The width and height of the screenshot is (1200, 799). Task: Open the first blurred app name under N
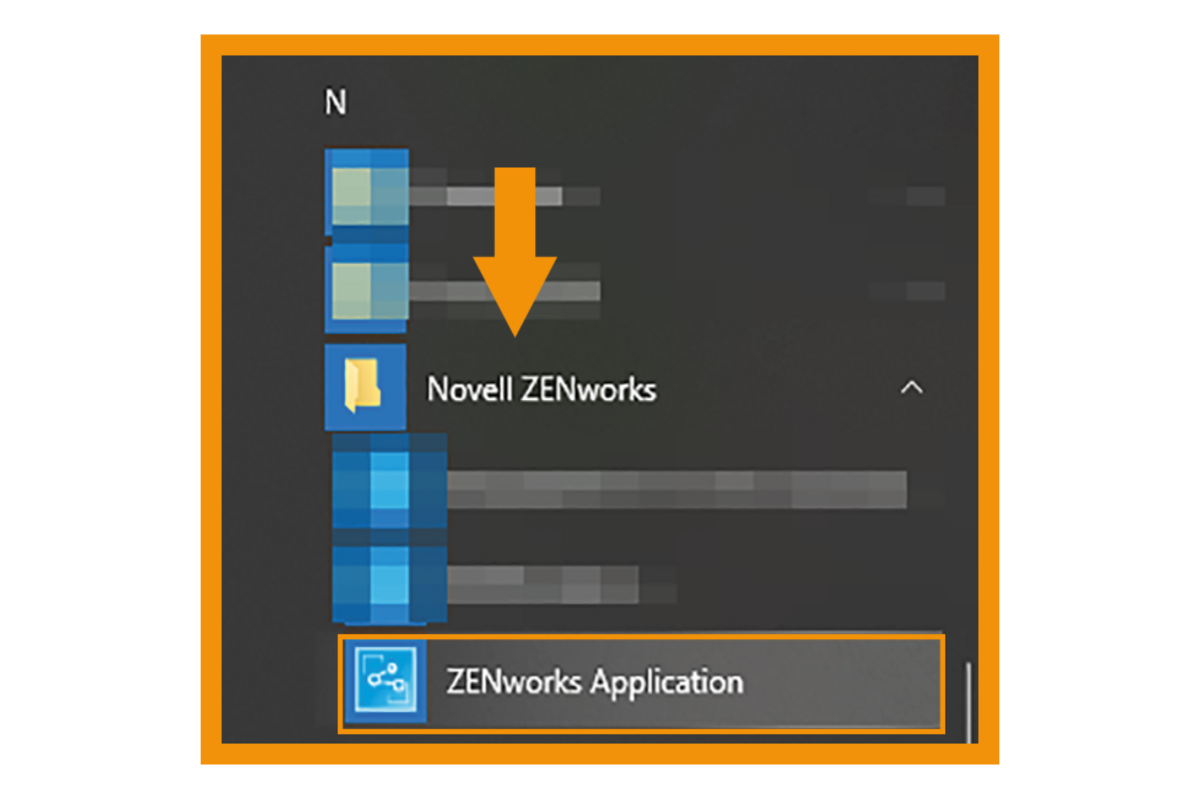tap(505, 195)
